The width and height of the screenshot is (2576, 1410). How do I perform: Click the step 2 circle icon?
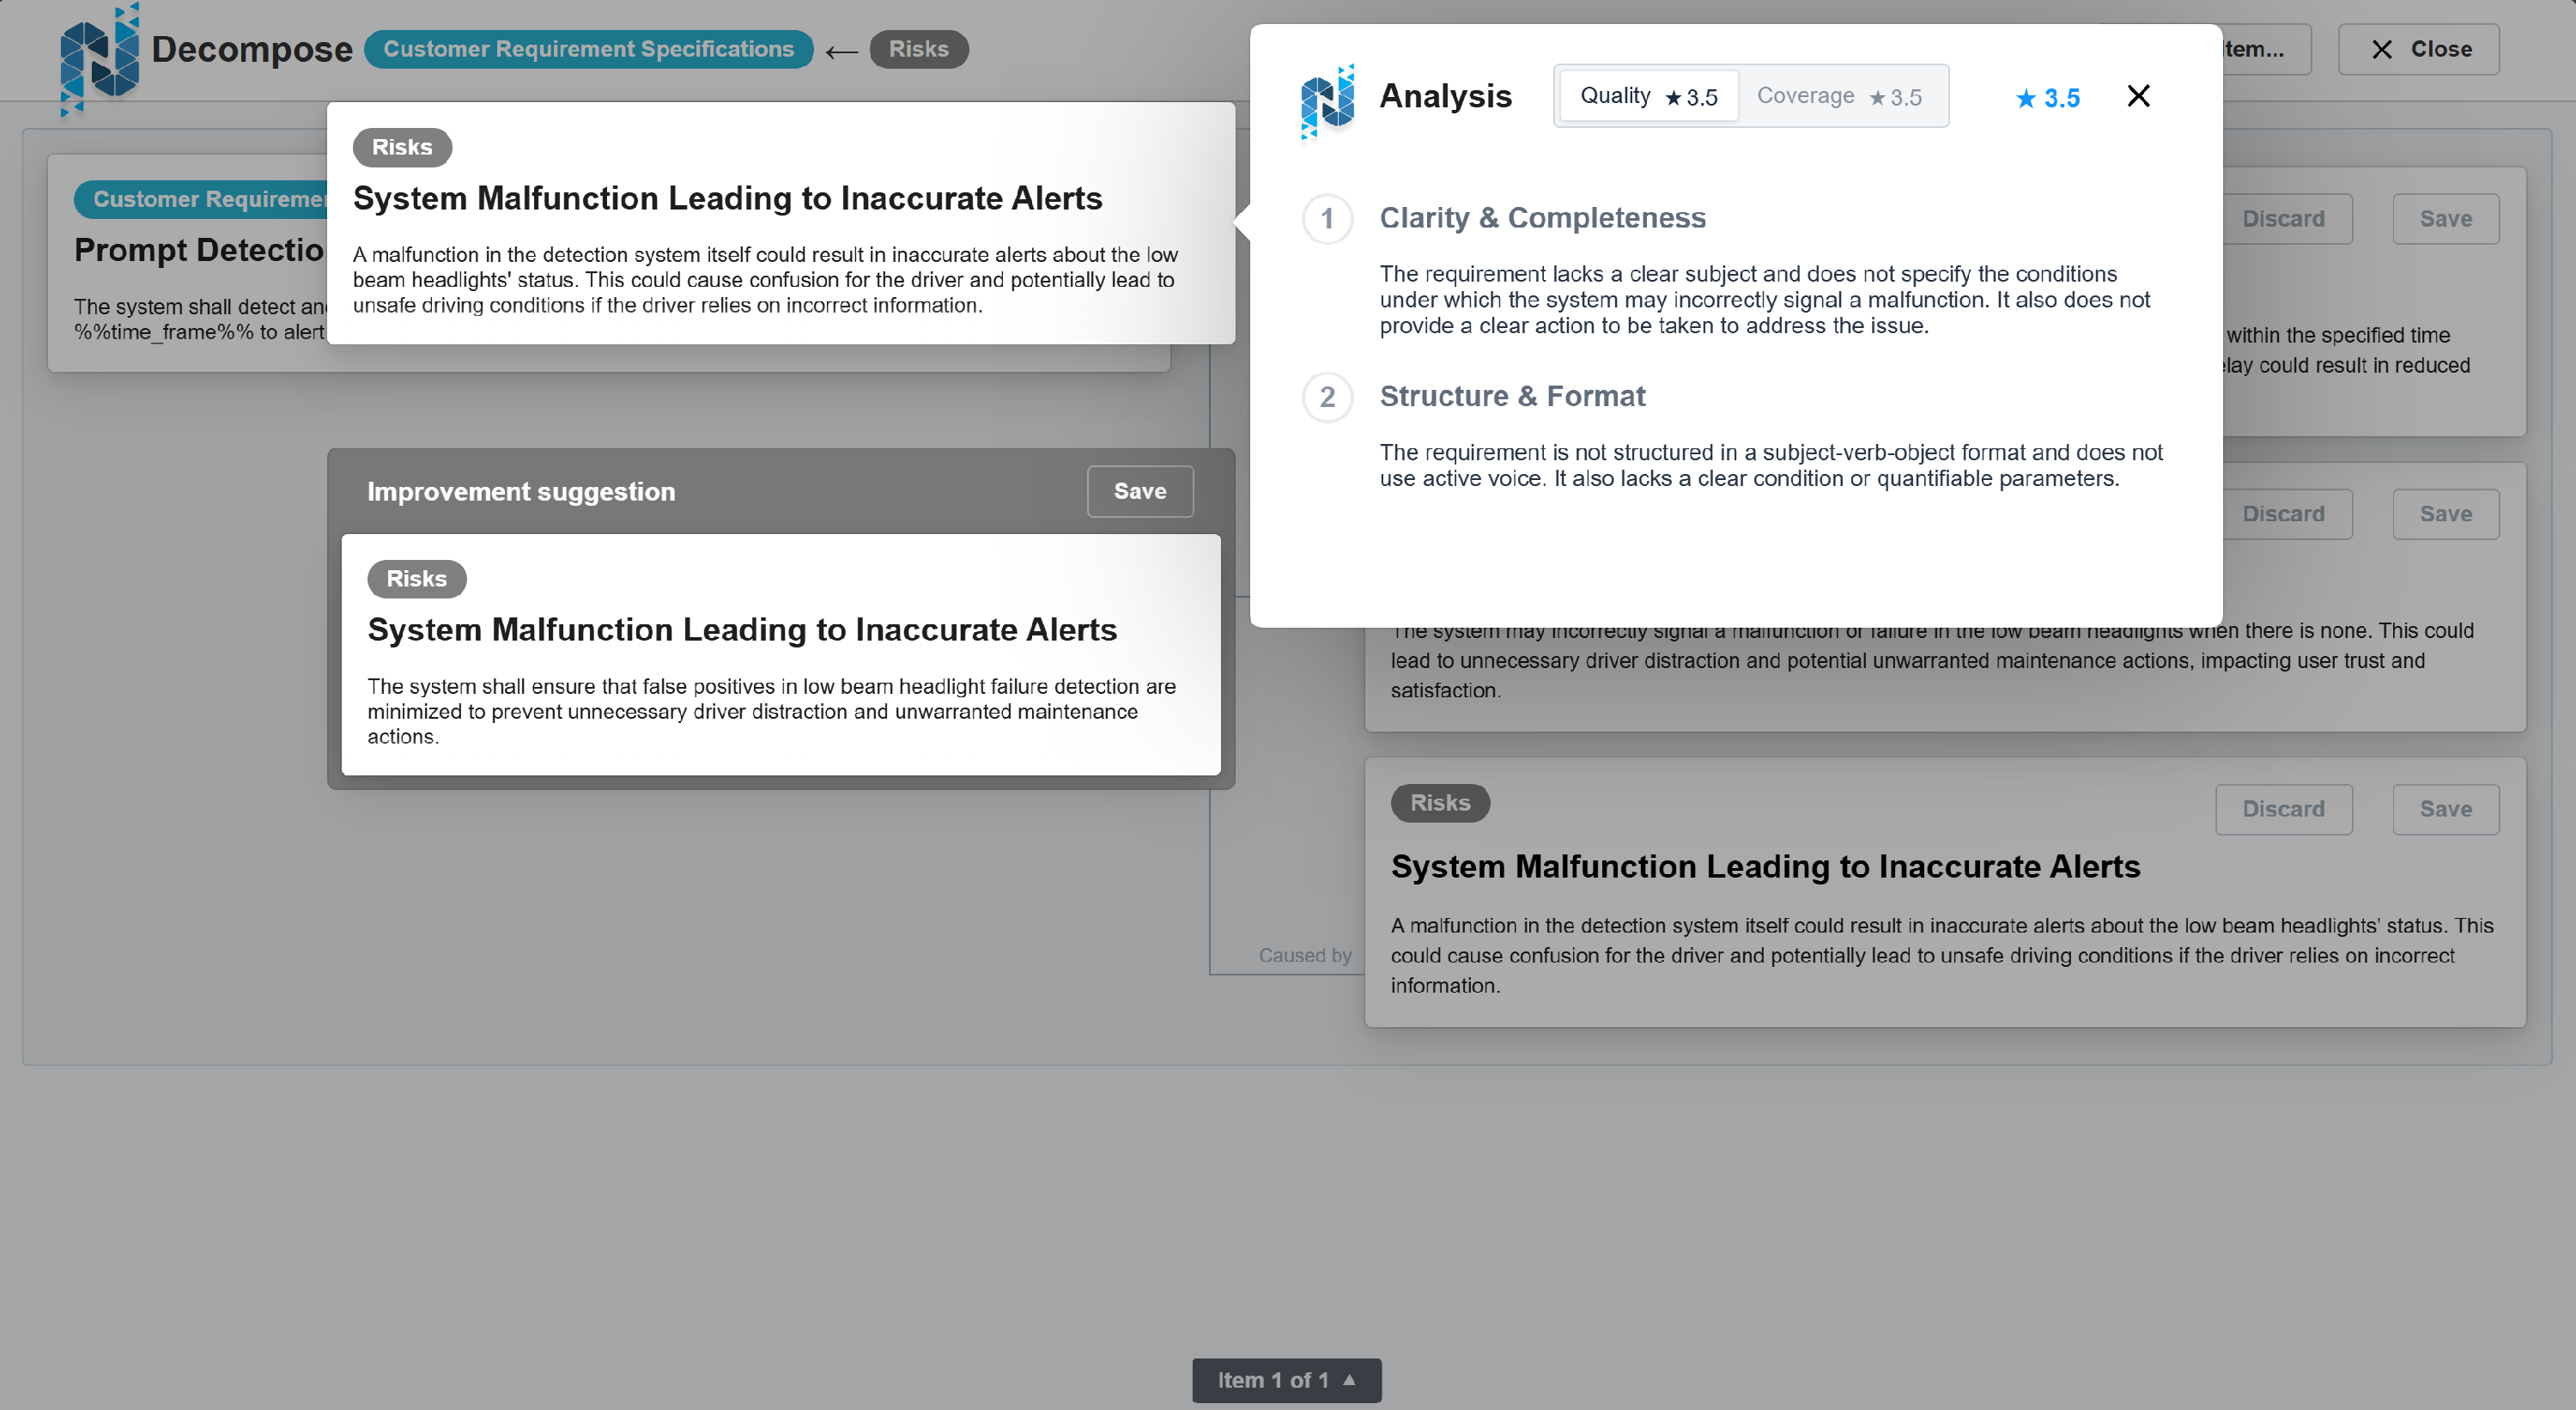[x=1327, y=397]
